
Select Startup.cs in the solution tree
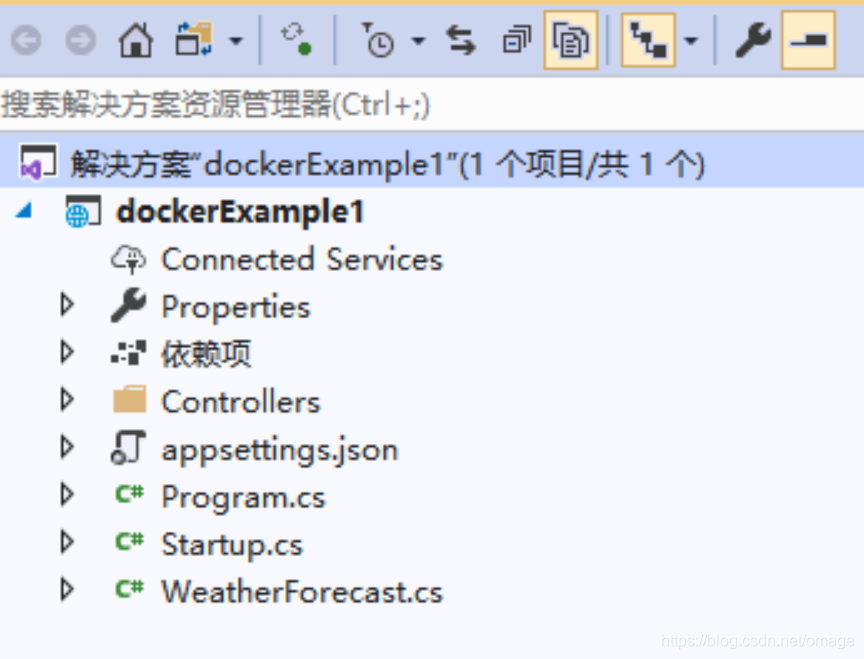(x=232, y=544)
